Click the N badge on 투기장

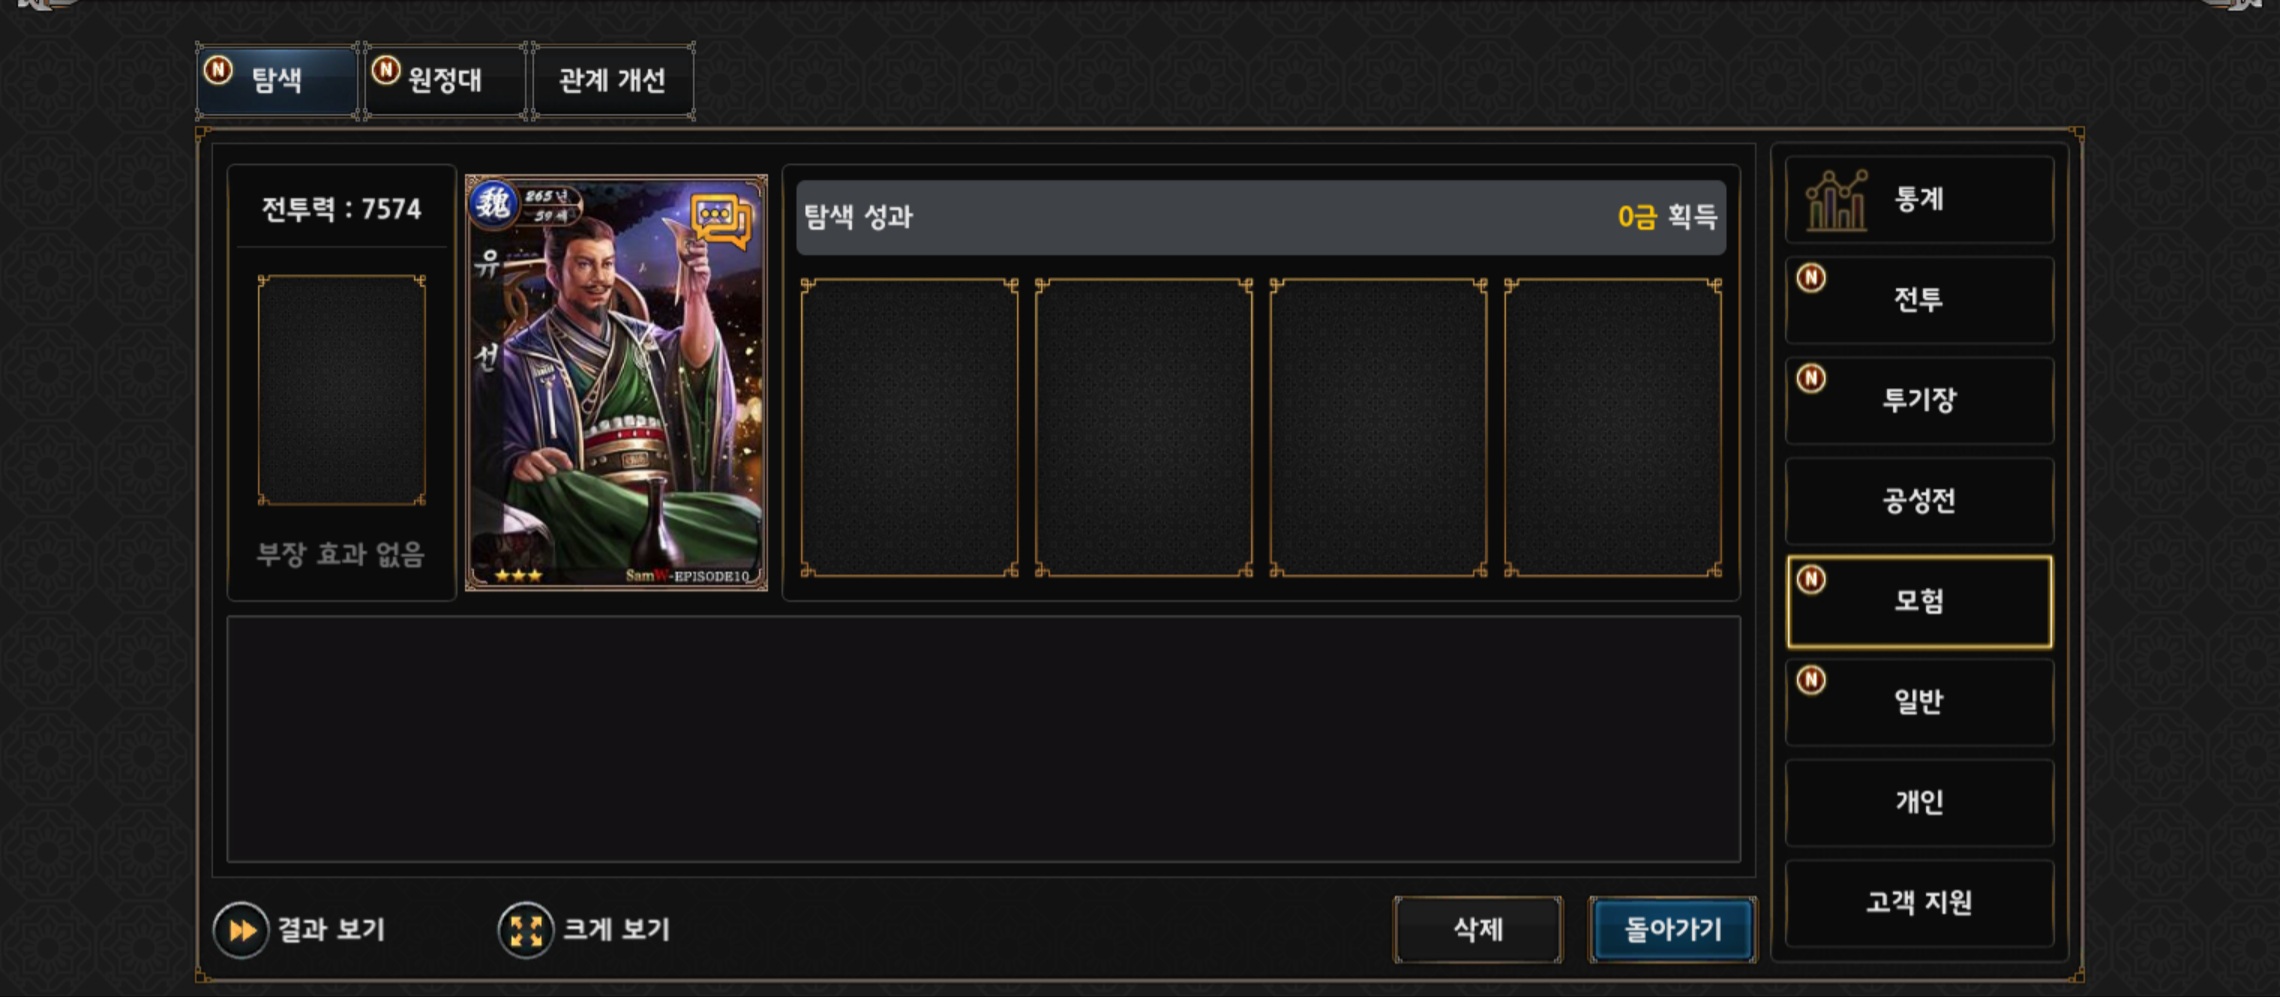click(1811, 378)
